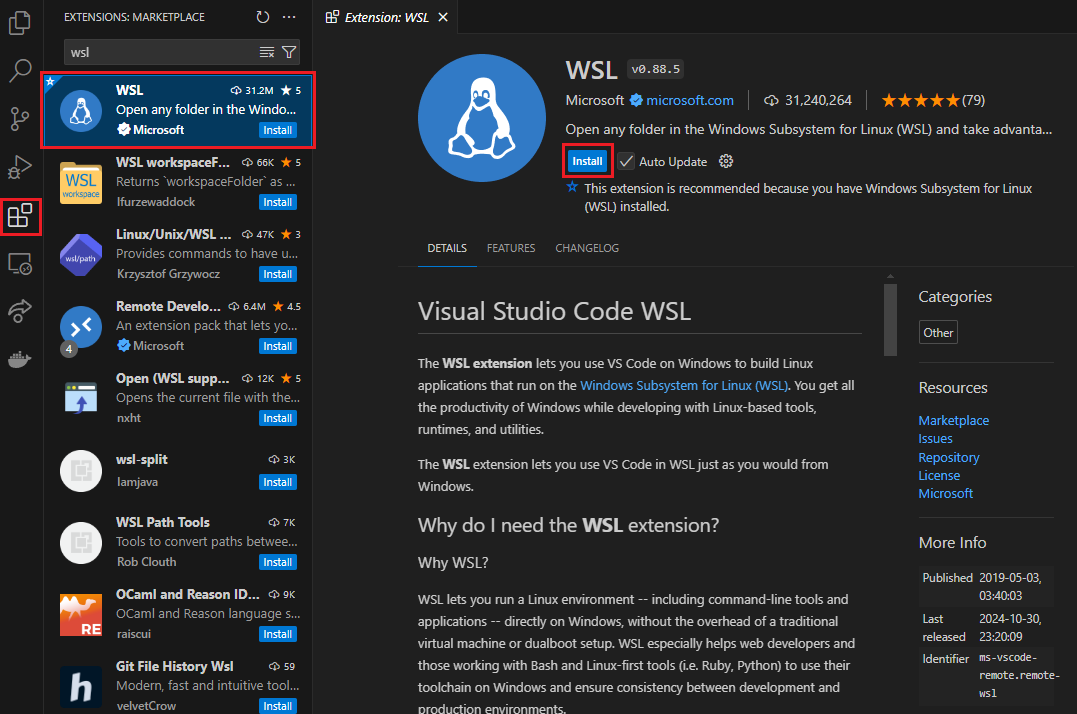
Task: Click the WSL workspace folder icon
Action: 81,183
